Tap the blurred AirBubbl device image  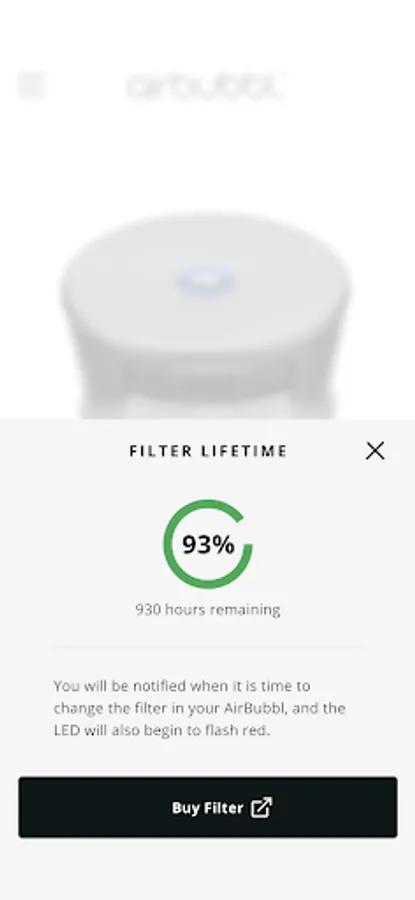coord(205,315)
